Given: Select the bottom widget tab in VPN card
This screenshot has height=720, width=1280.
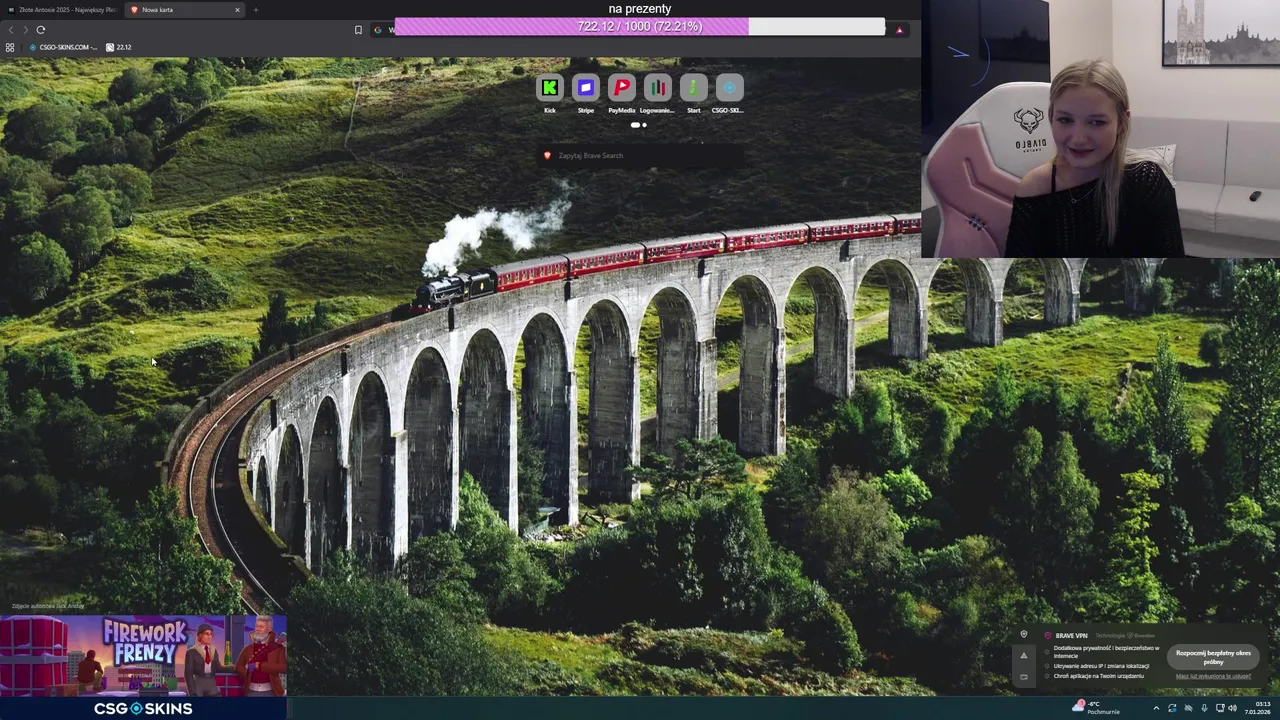Looking at the screenshot, I should (1023, 677).
